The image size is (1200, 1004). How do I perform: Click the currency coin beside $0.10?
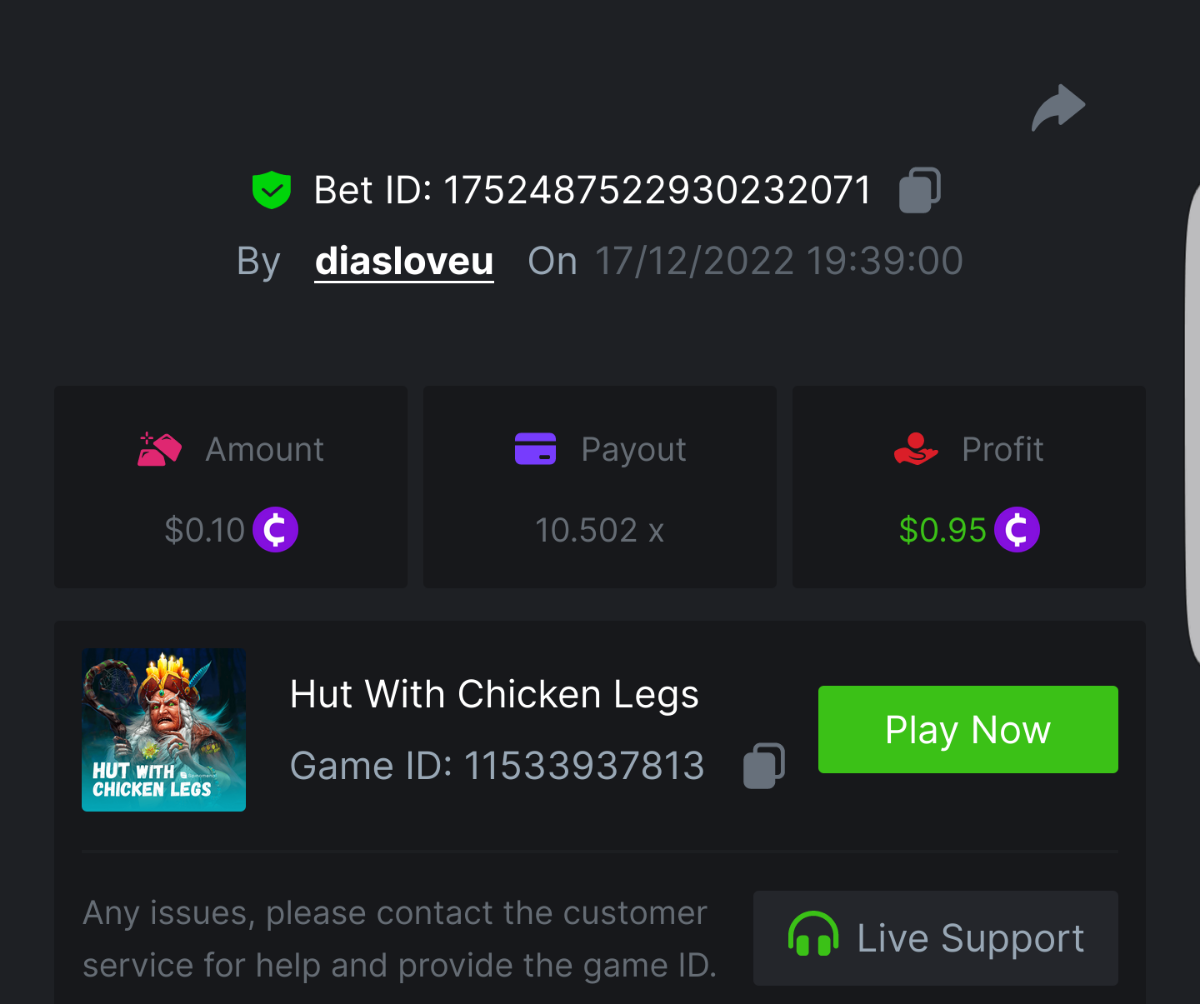click(x=275, y=530)
